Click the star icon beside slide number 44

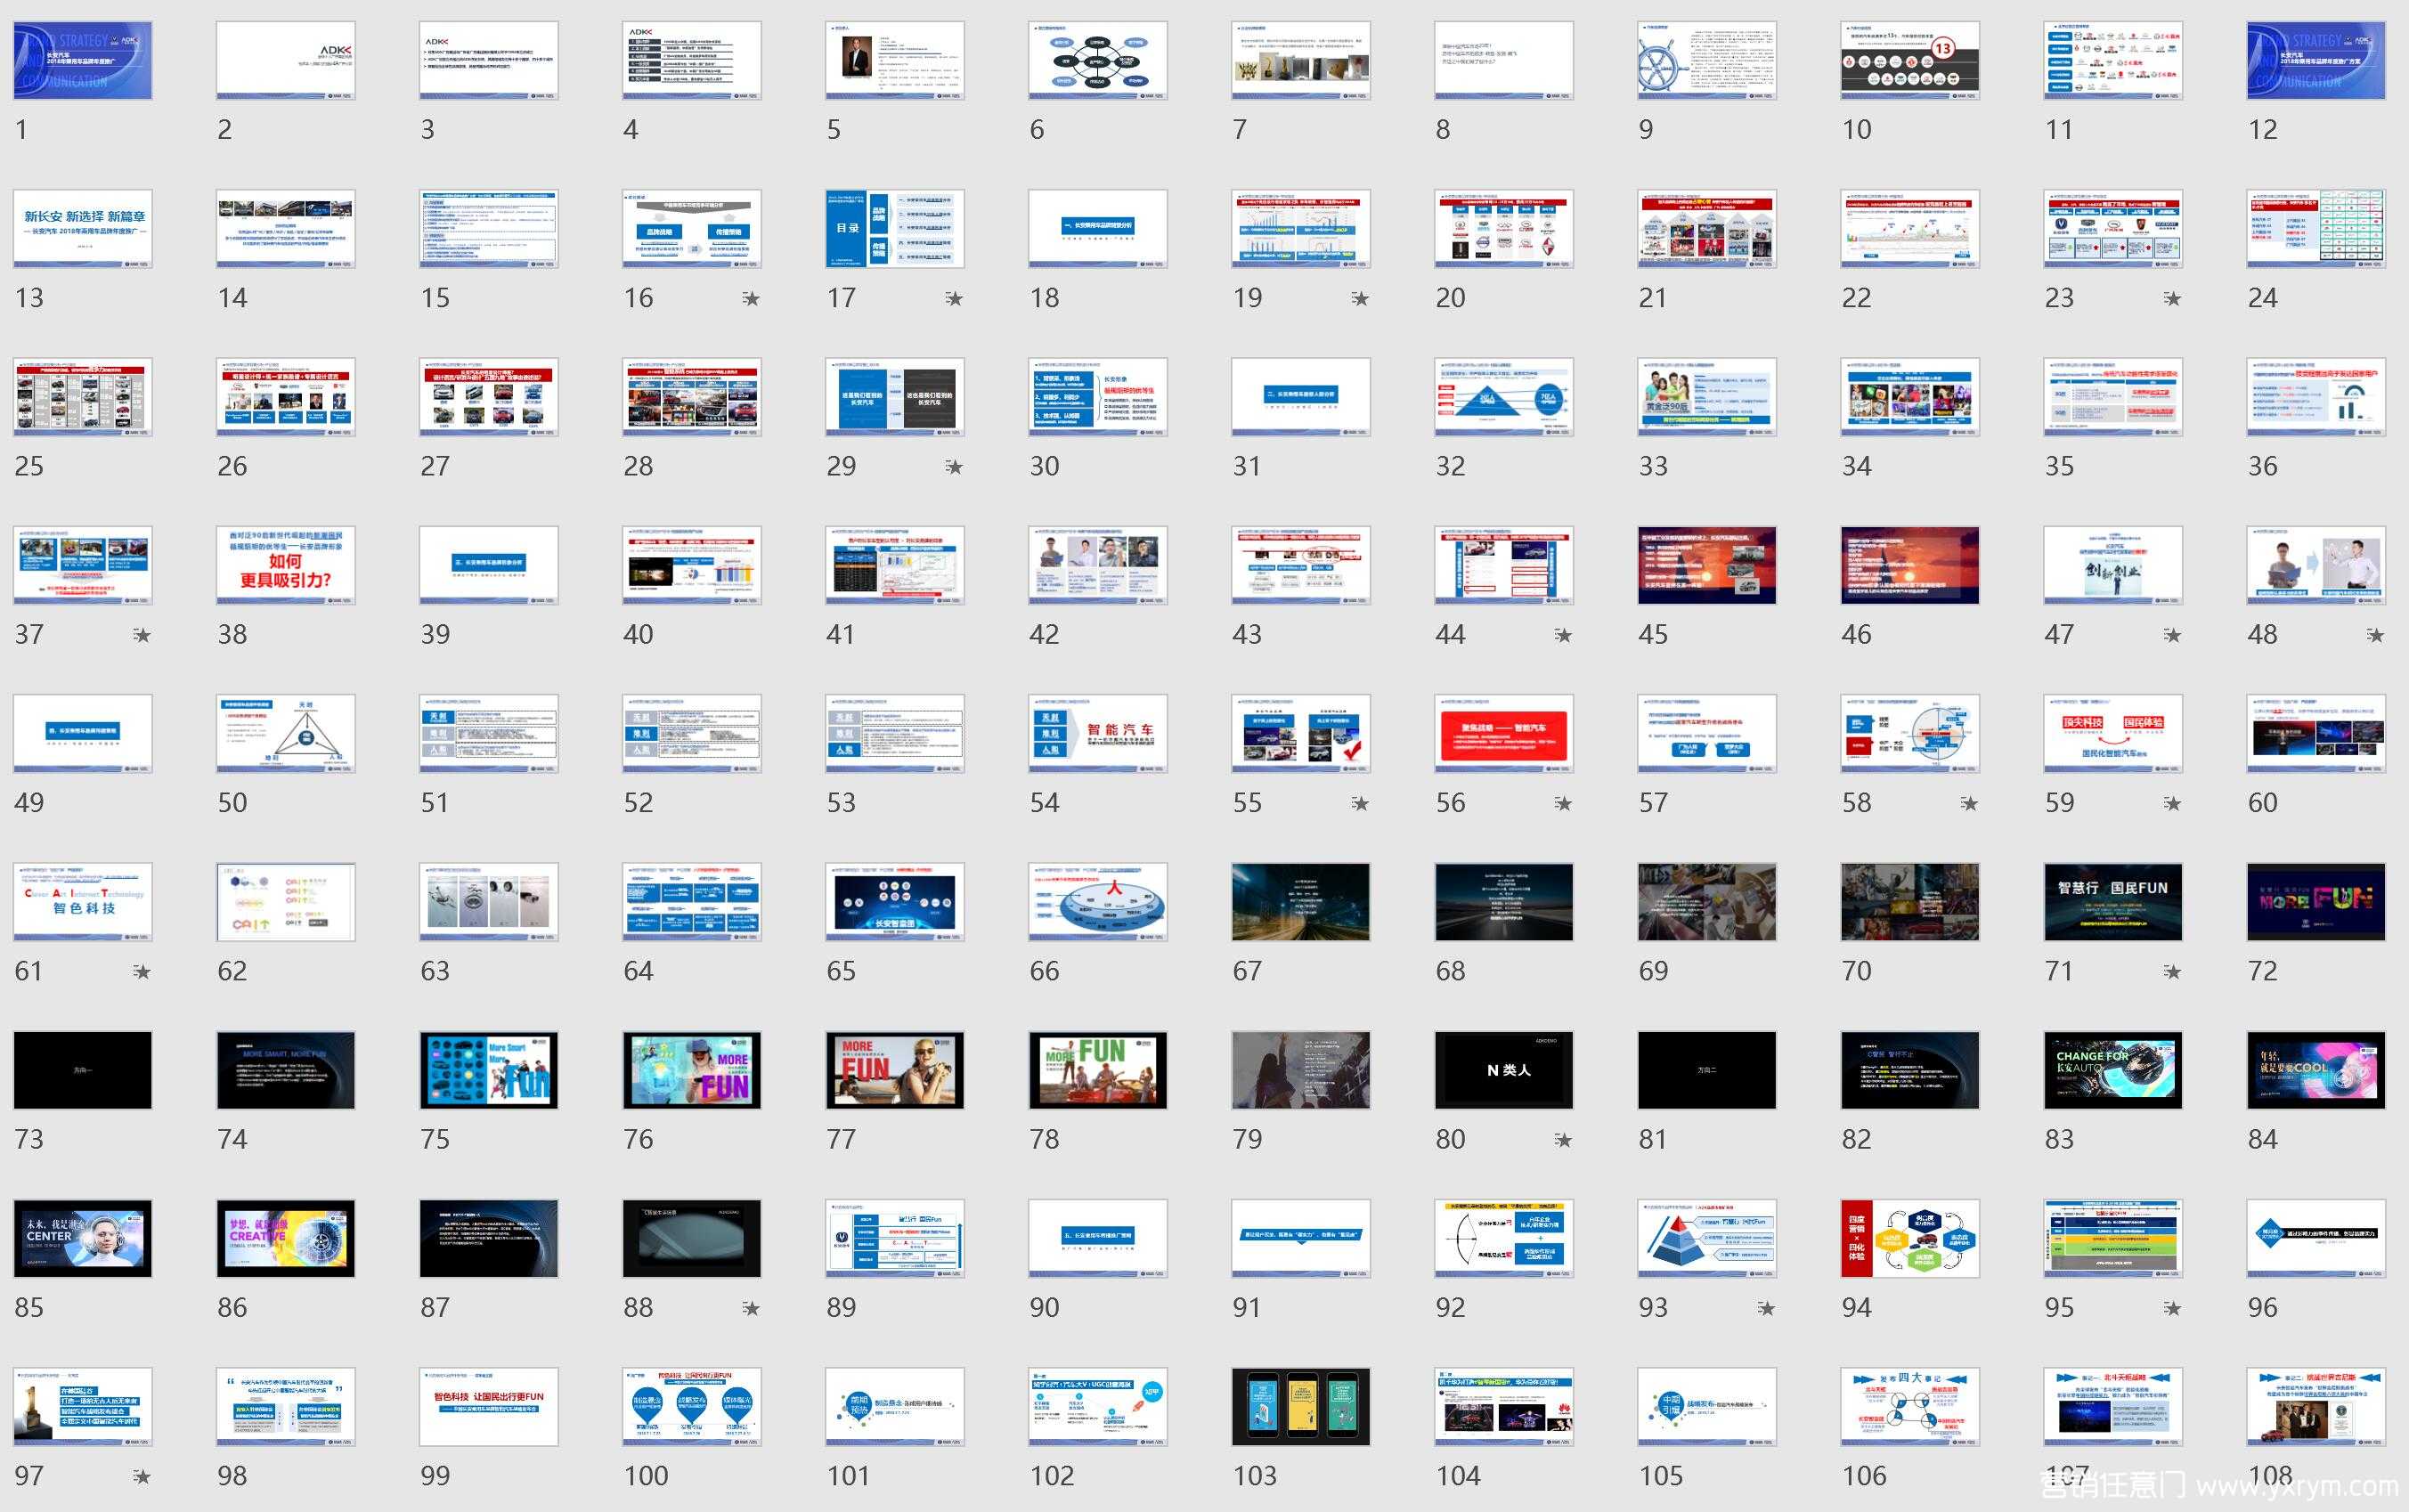1562,635
